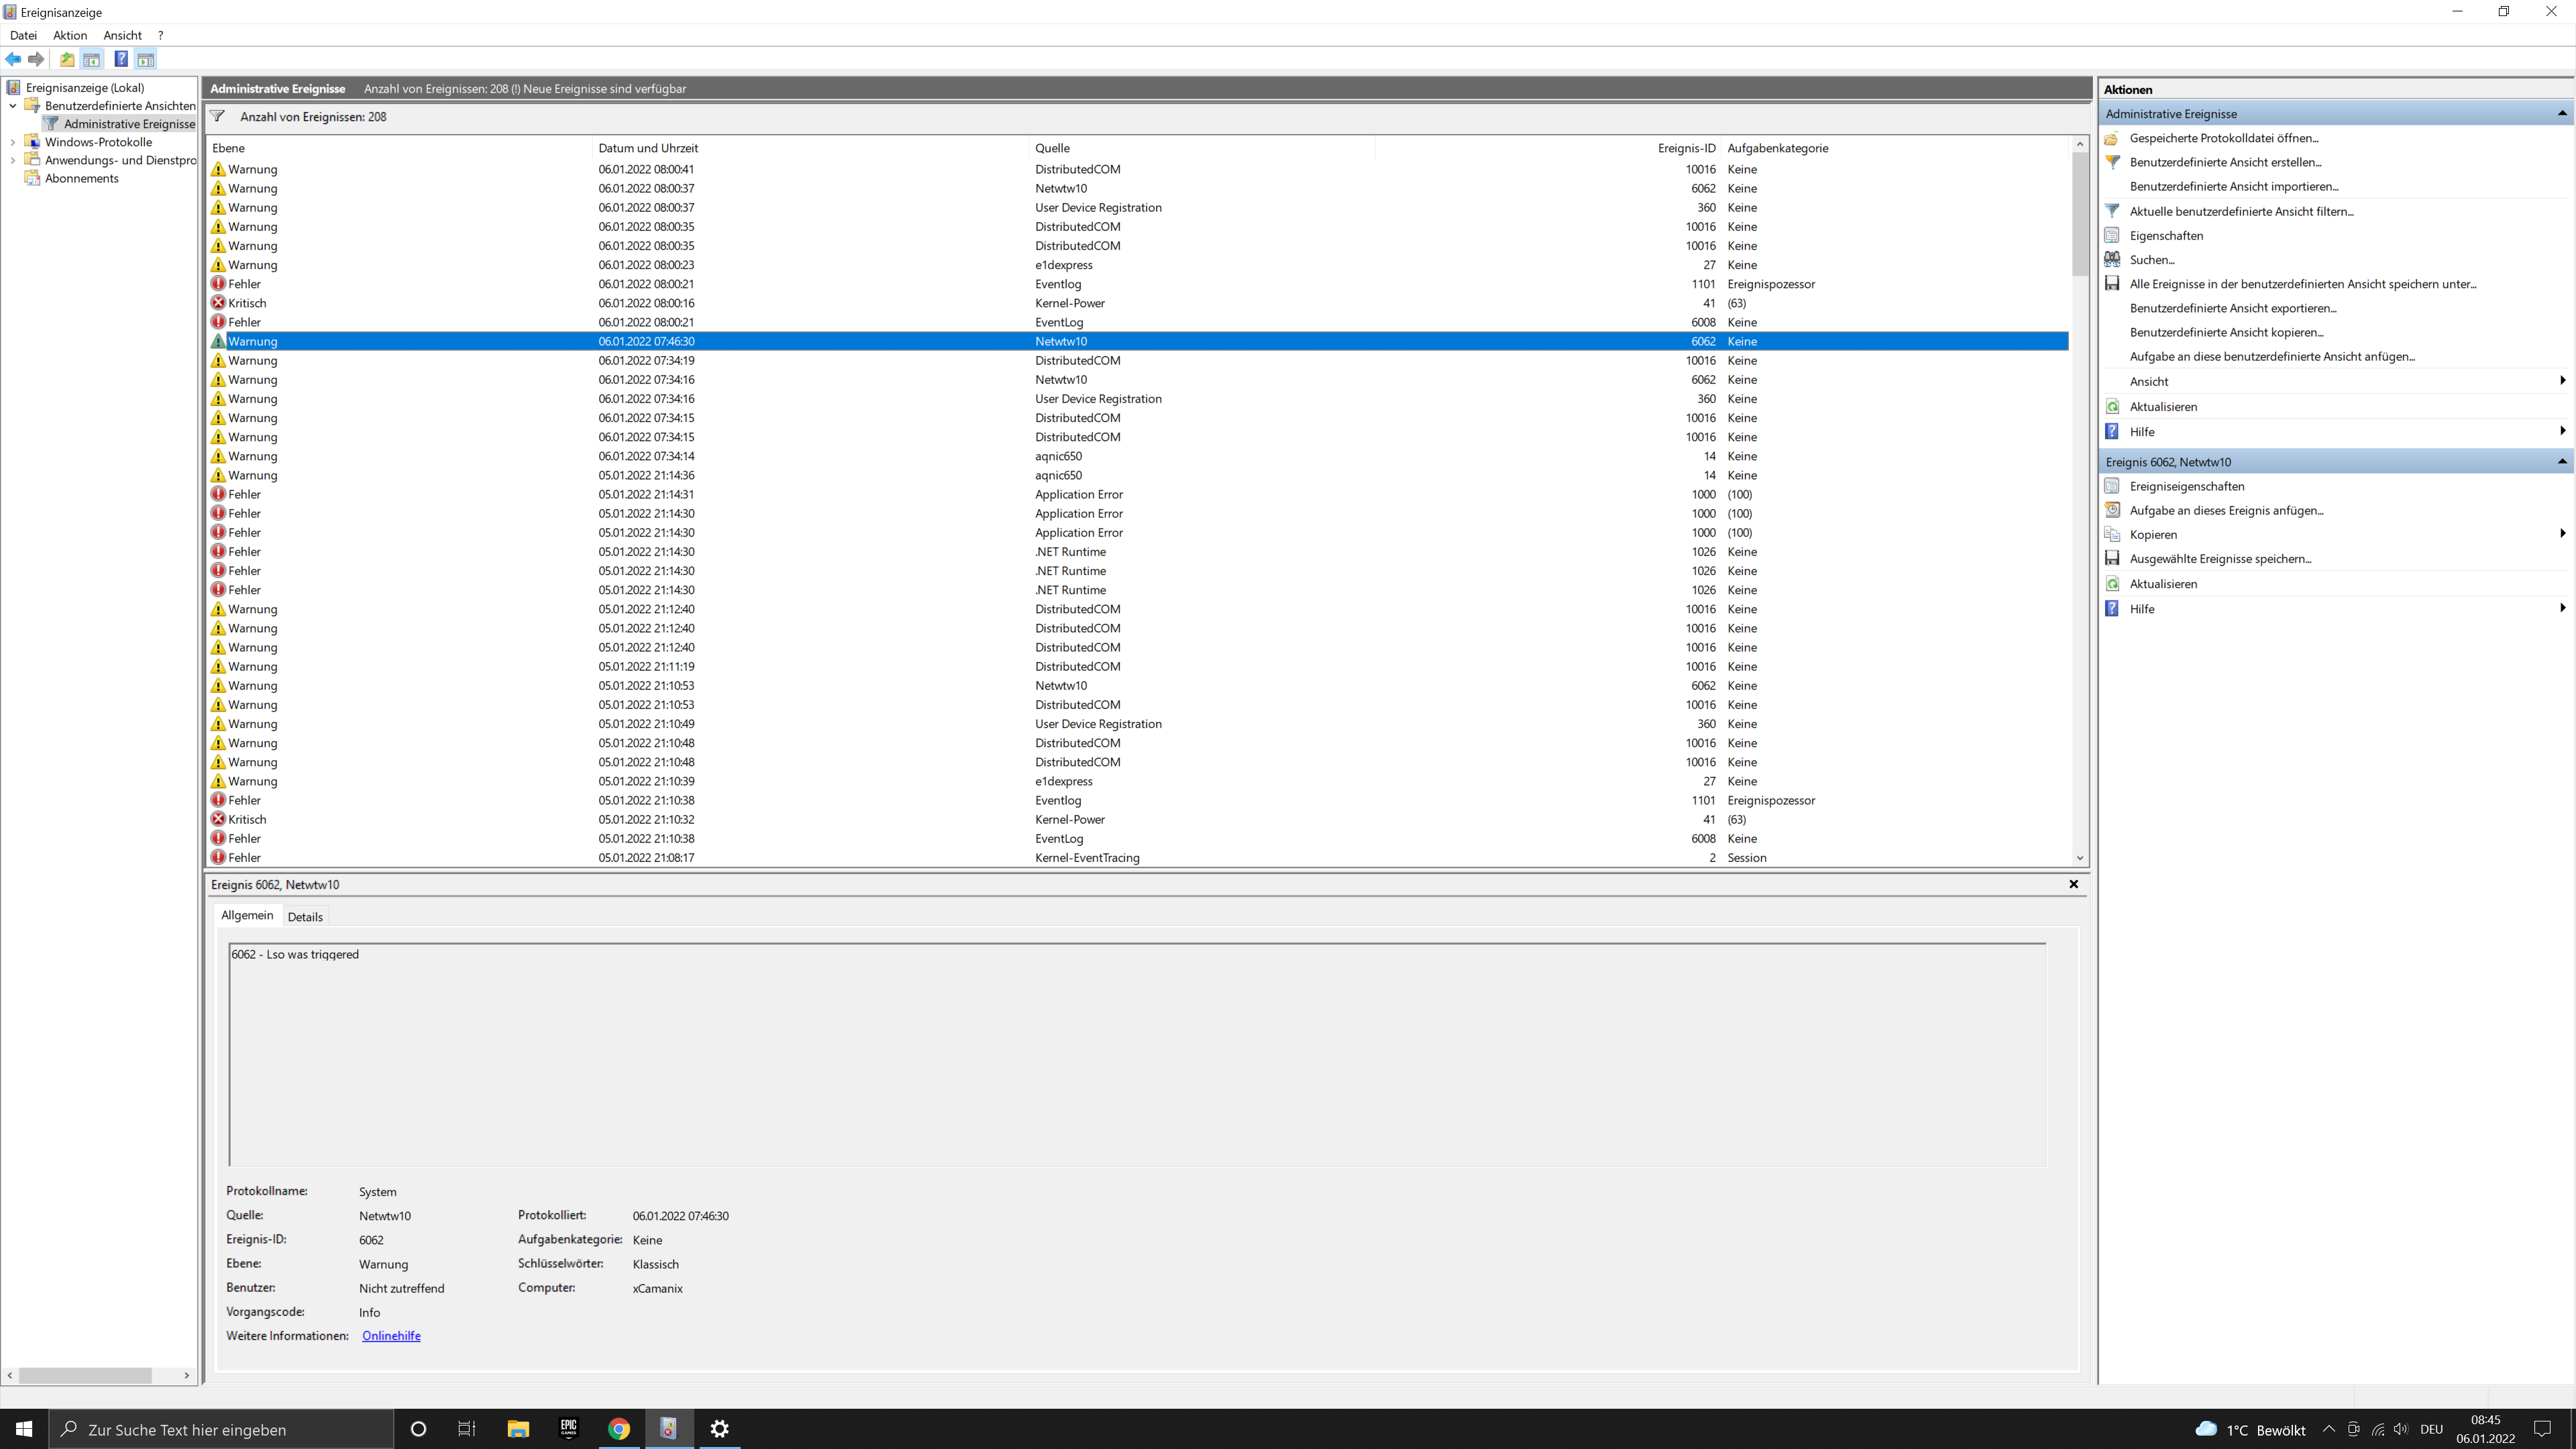2576x1449 pixels.
Task: Select the Kernel-Power critical event at 08:00:16
Action: click(1069, 303)
